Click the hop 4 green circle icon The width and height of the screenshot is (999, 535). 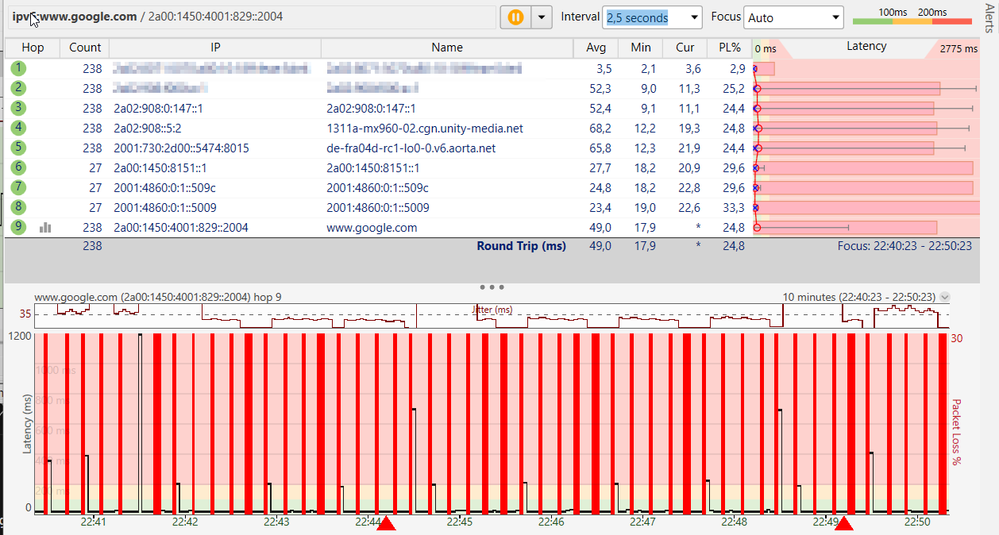point(19,128)
